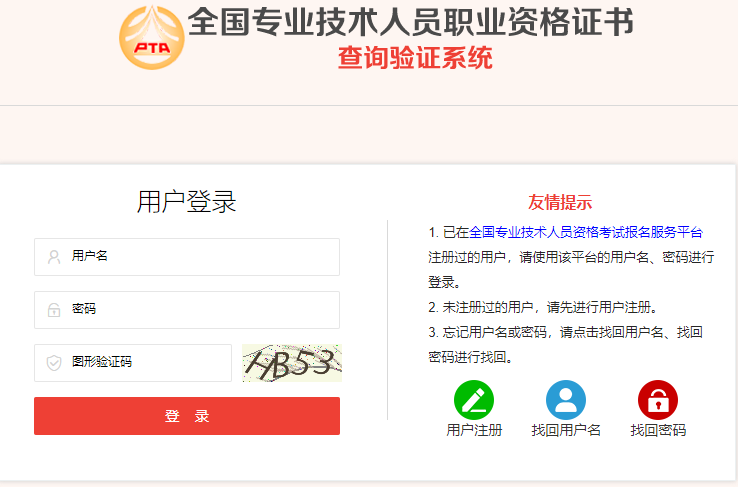Click the PTA logo emblem

pos(152,38)
